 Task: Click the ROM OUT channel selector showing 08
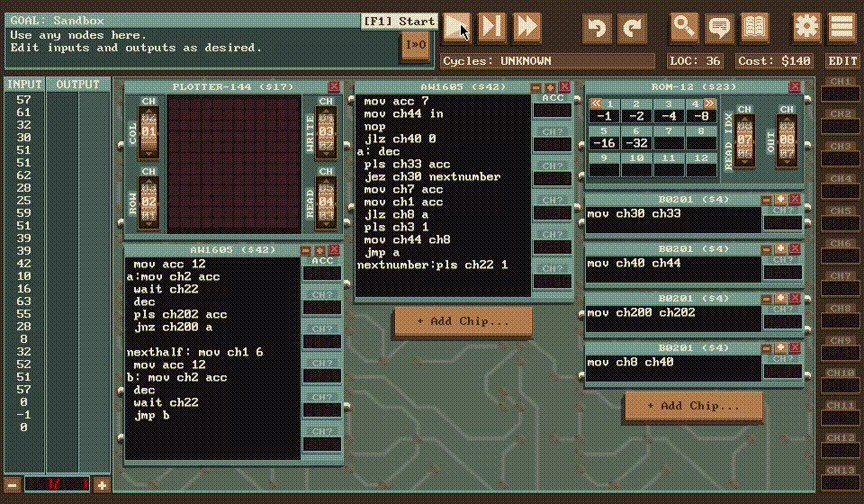pyautogui.click(x=786, y=140)
